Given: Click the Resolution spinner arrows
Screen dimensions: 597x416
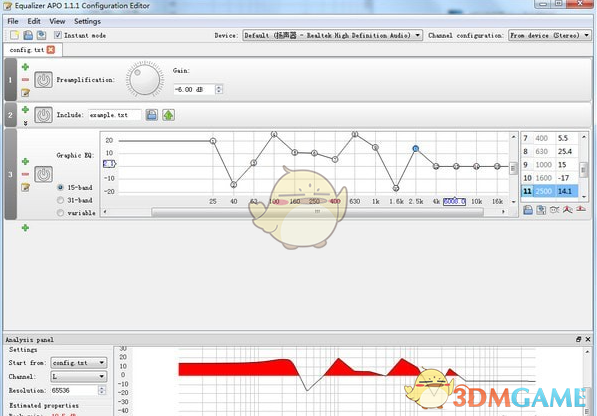Looking at the screenshot, I should pyautogui.click(x=102, y=390).
